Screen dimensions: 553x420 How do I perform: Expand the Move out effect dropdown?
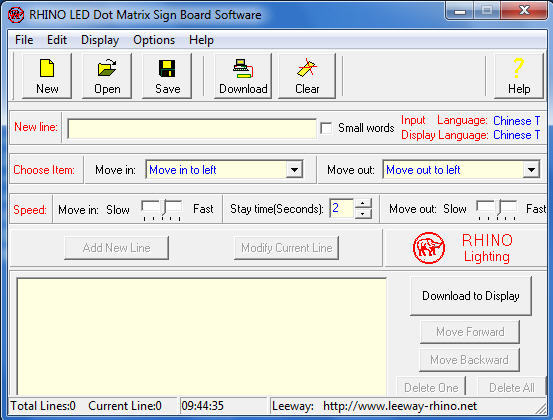pyautogui.click(x=531, y=170)
